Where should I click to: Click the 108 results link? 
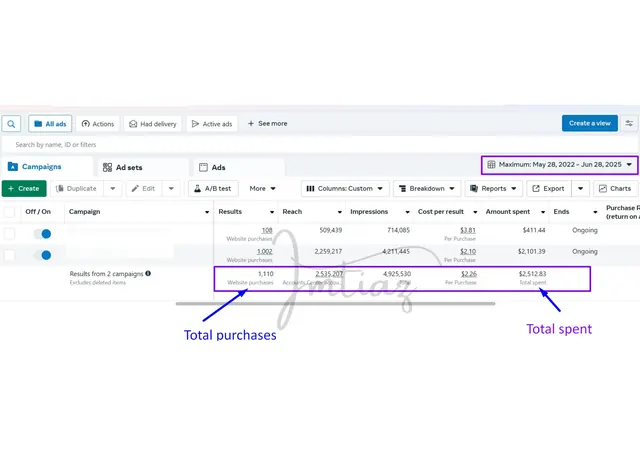tap(267, 230)
